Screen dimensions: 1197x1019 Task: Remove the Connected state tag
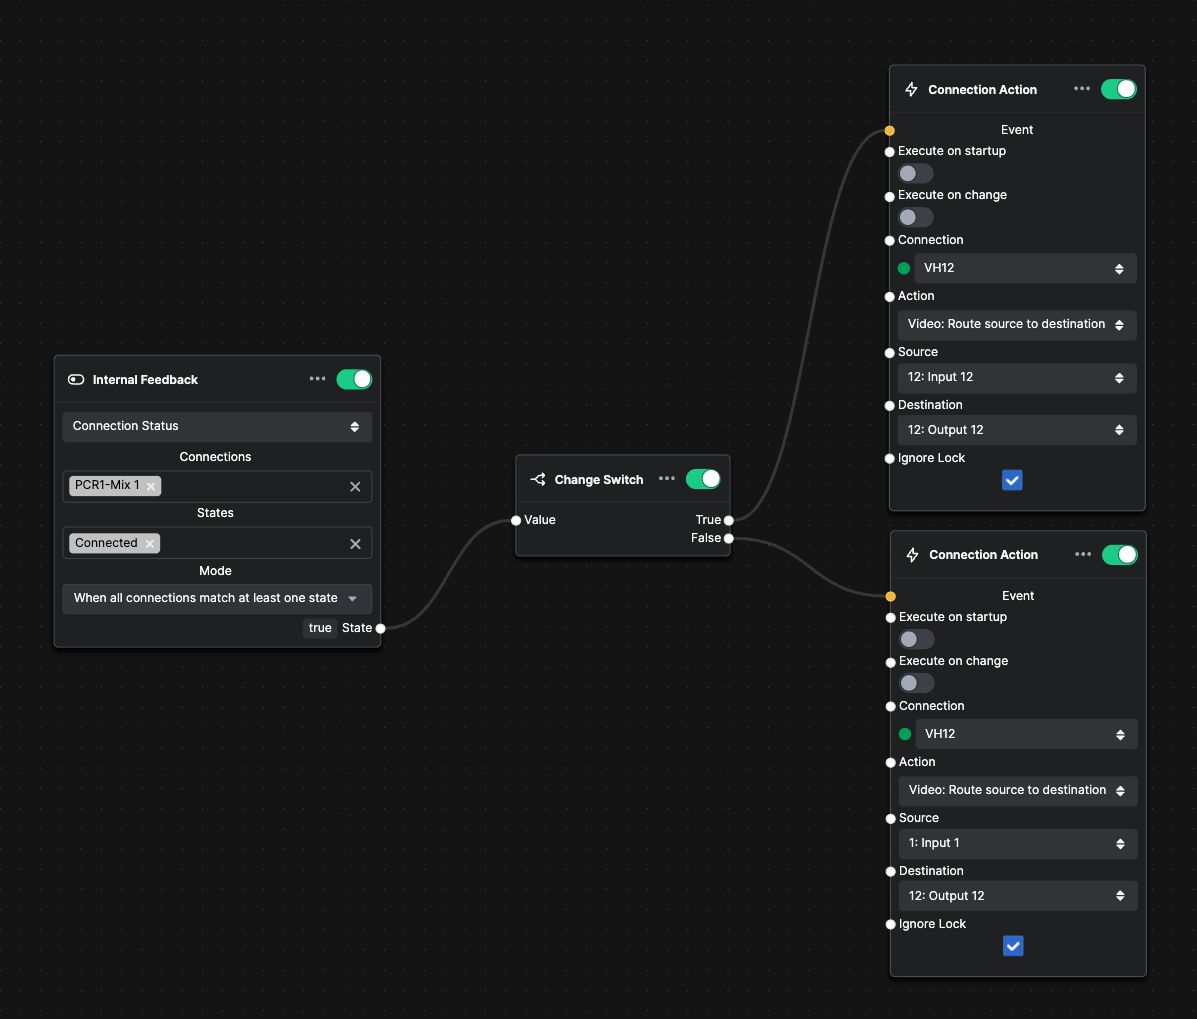click(150, 543)
